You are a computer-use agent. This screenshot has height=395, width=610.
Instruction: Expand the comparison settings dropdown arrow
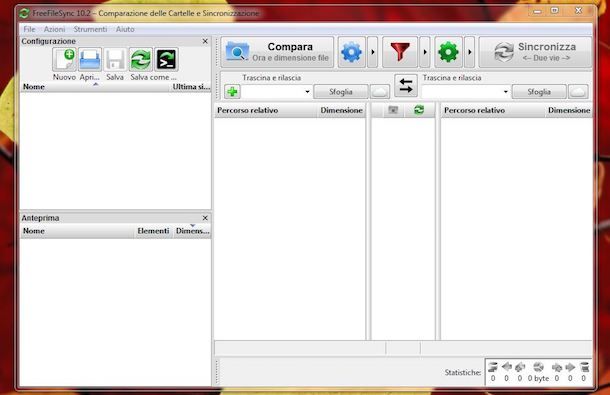[x=372, y=52]
